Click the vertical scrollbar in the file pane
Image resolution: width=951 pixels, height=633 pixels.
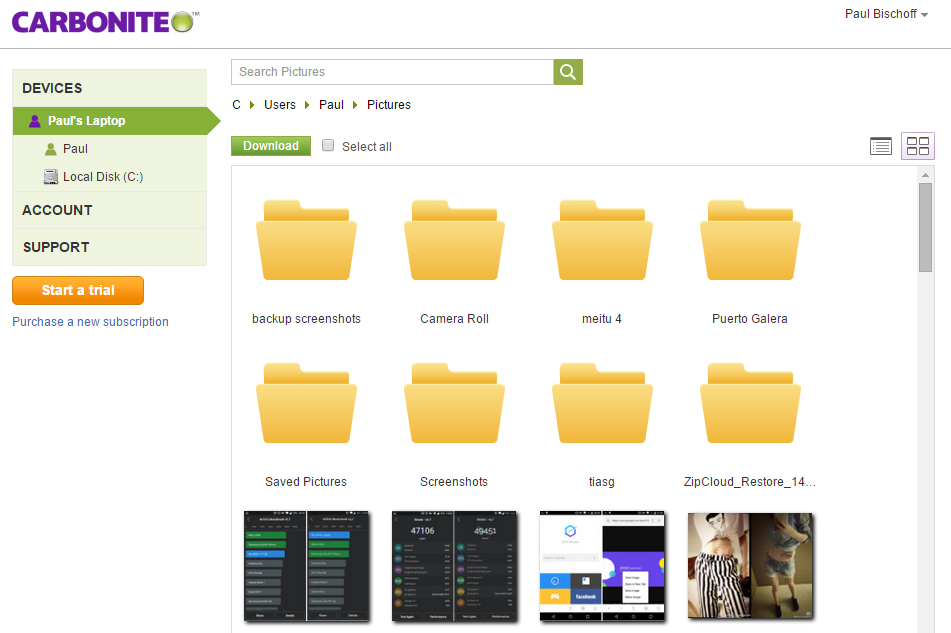(x=925, y=226)
